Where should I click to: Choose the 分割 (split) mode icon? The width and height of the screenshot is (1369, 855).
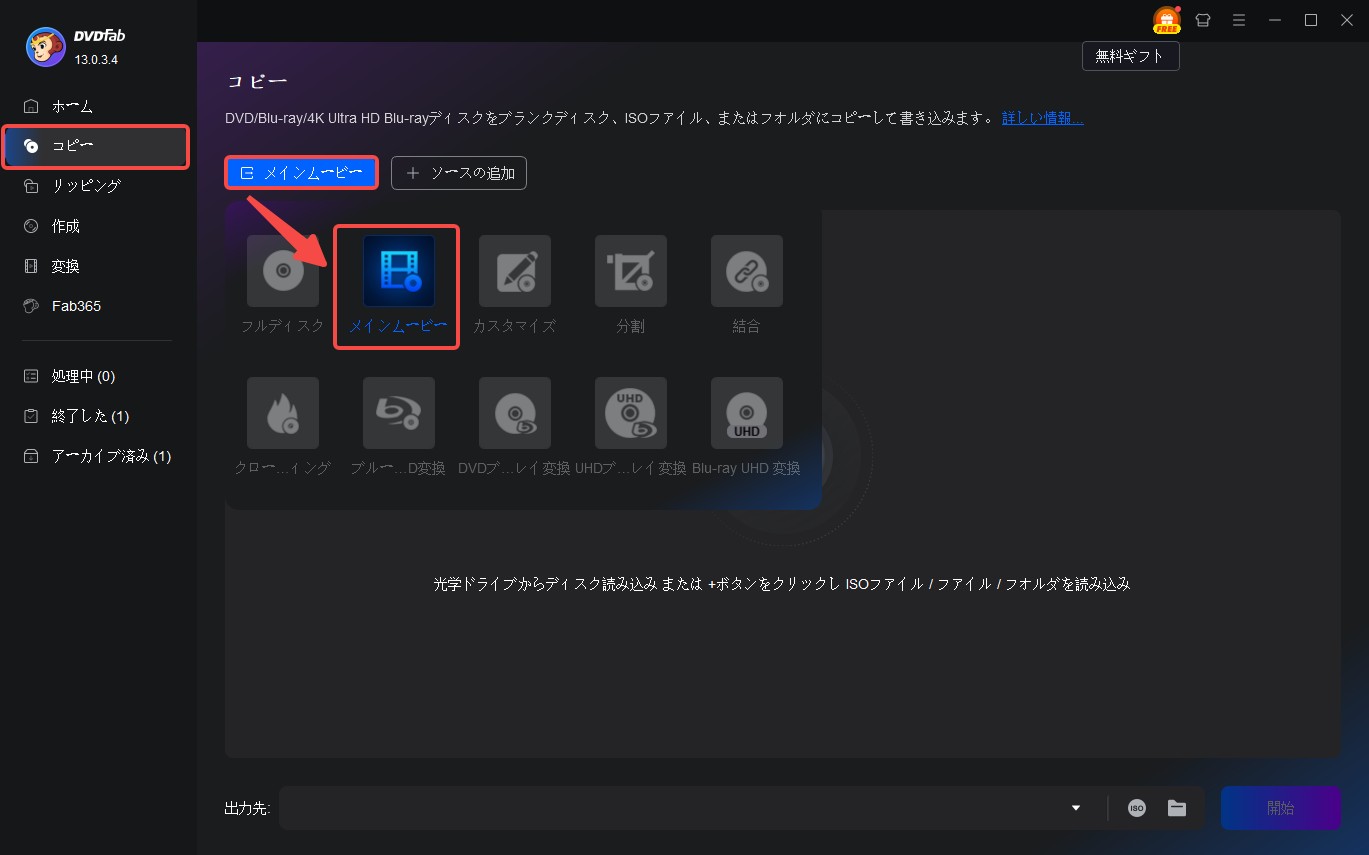pos(631,271)
